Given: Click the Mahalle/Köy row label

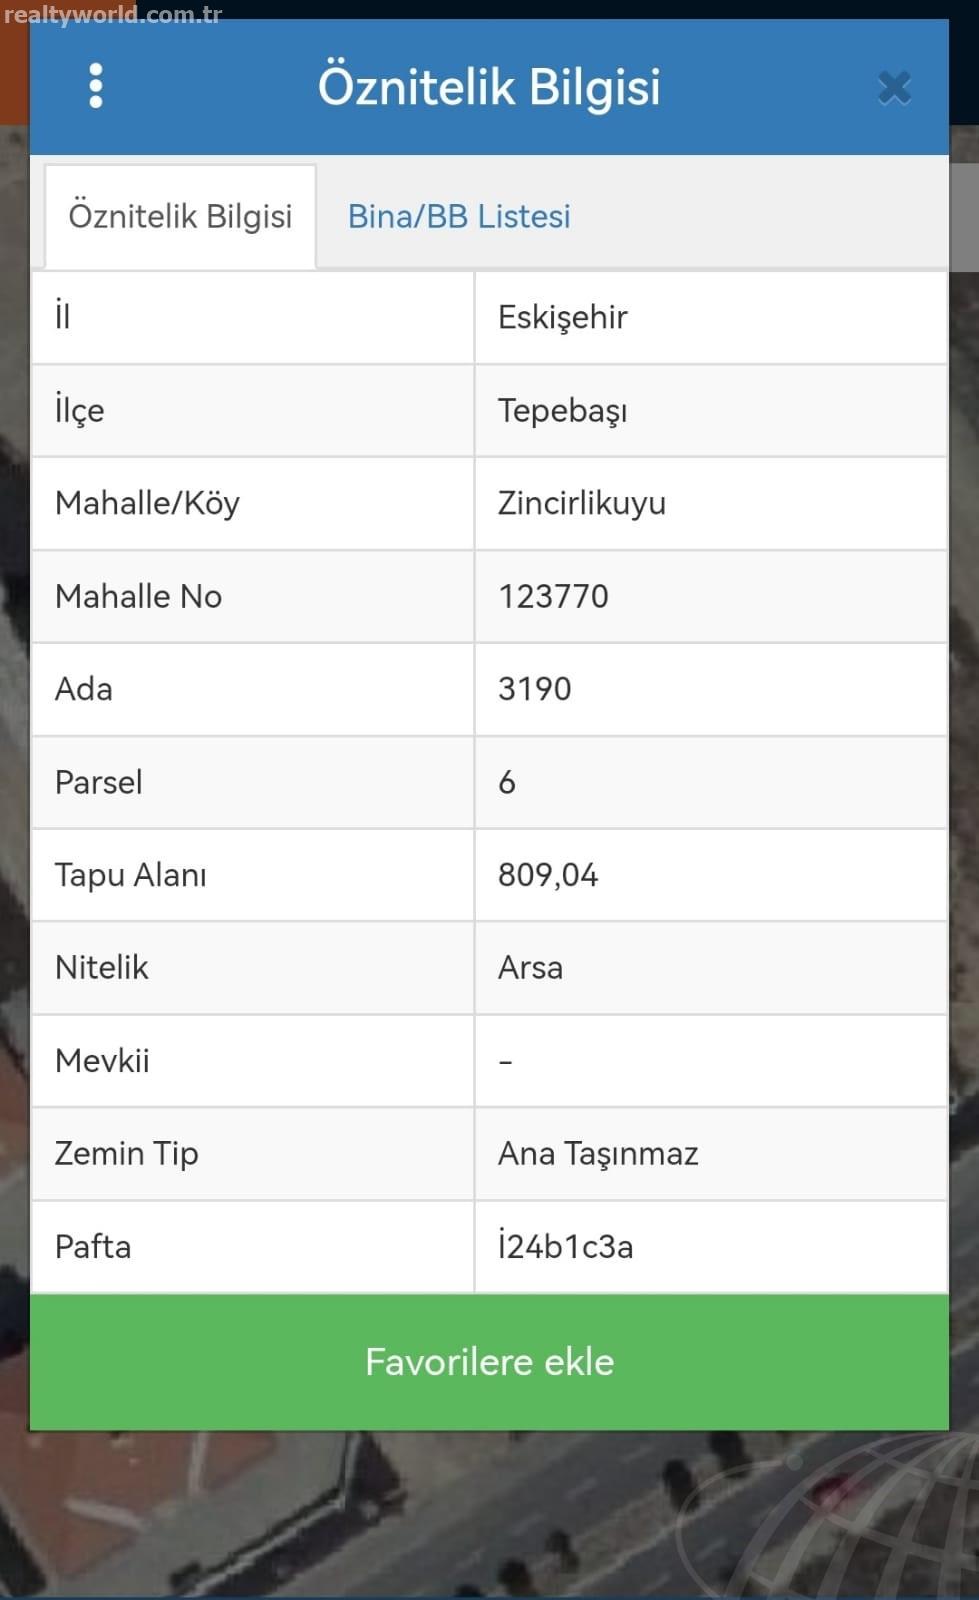Looking at the screenshot, I should point(147,504).
